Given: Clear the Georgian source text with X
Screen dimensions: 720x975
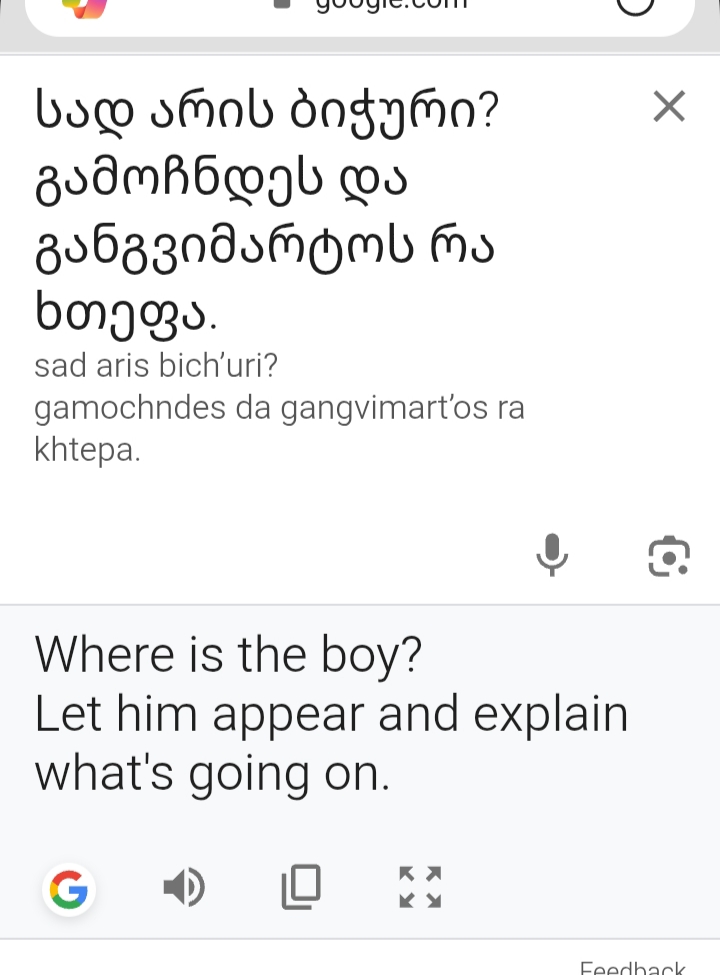Looking at the screenshot, I should point(669,106).
